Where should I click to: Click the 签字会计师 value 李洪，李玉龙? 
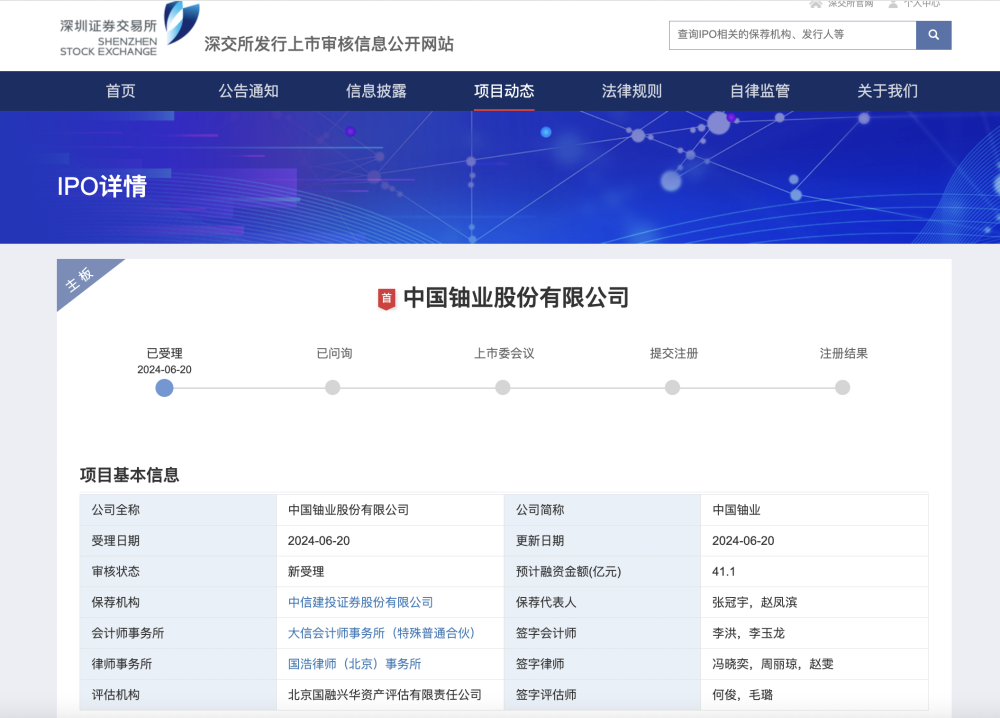click(x=749, y=633)
